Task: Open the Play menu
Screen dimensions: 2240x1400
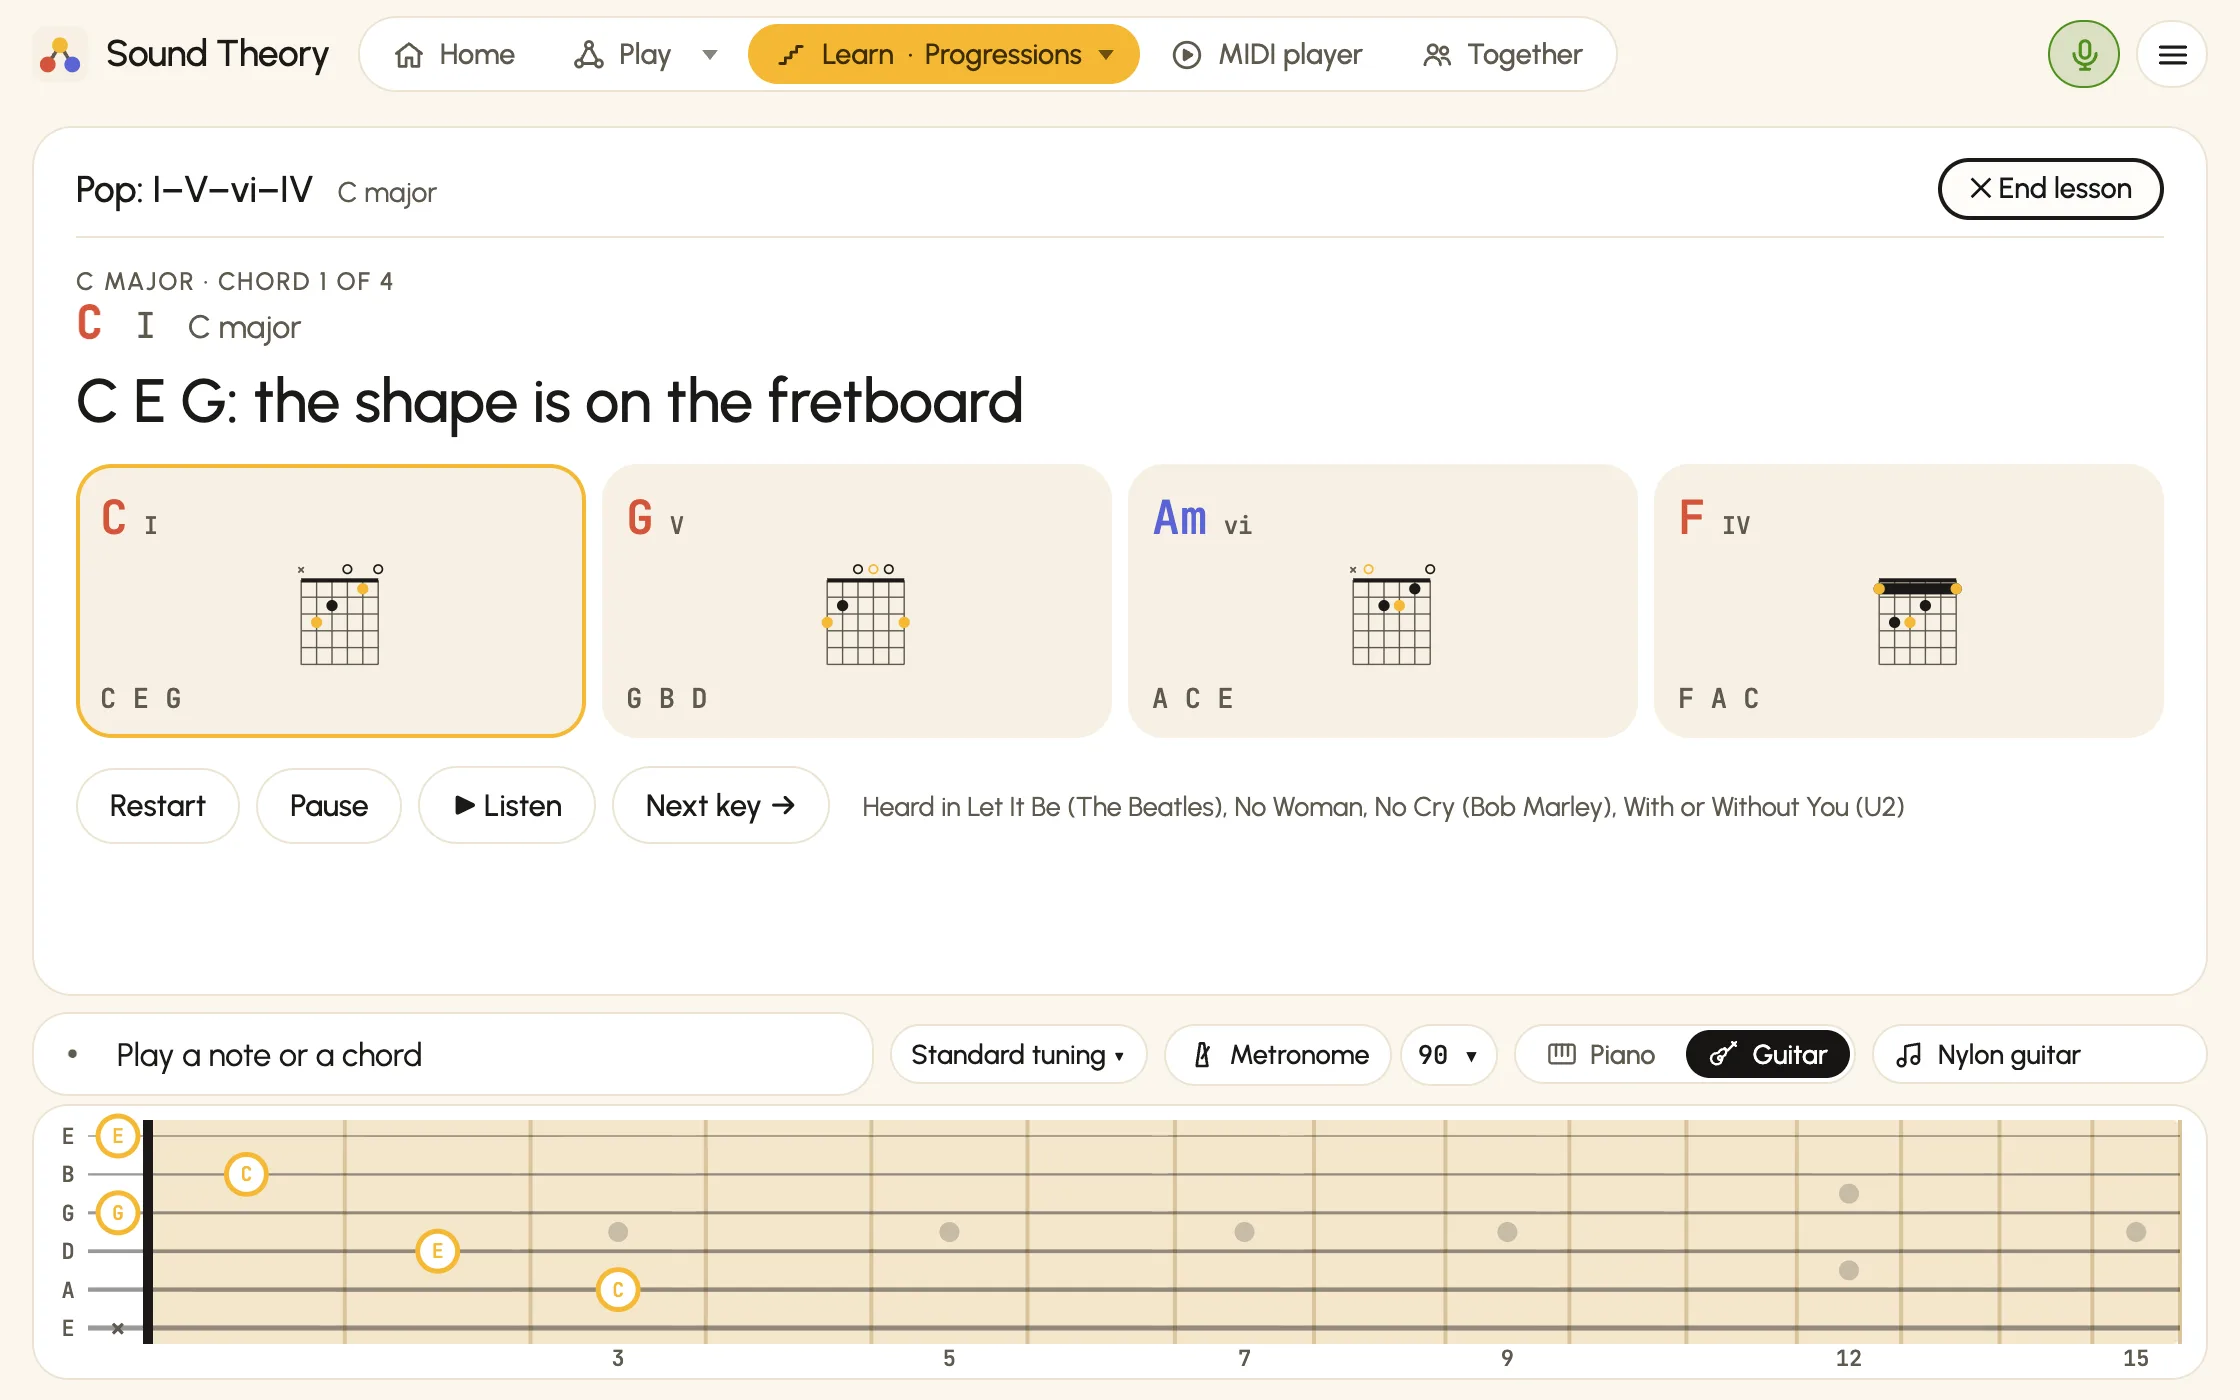Action: pyautogui.click(x=623, y=54)
